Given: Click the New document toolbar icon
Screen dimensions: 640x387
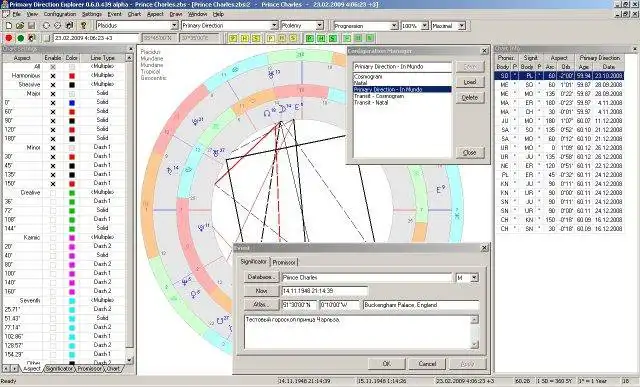Looking at the screenshot, I should (9, 25).
